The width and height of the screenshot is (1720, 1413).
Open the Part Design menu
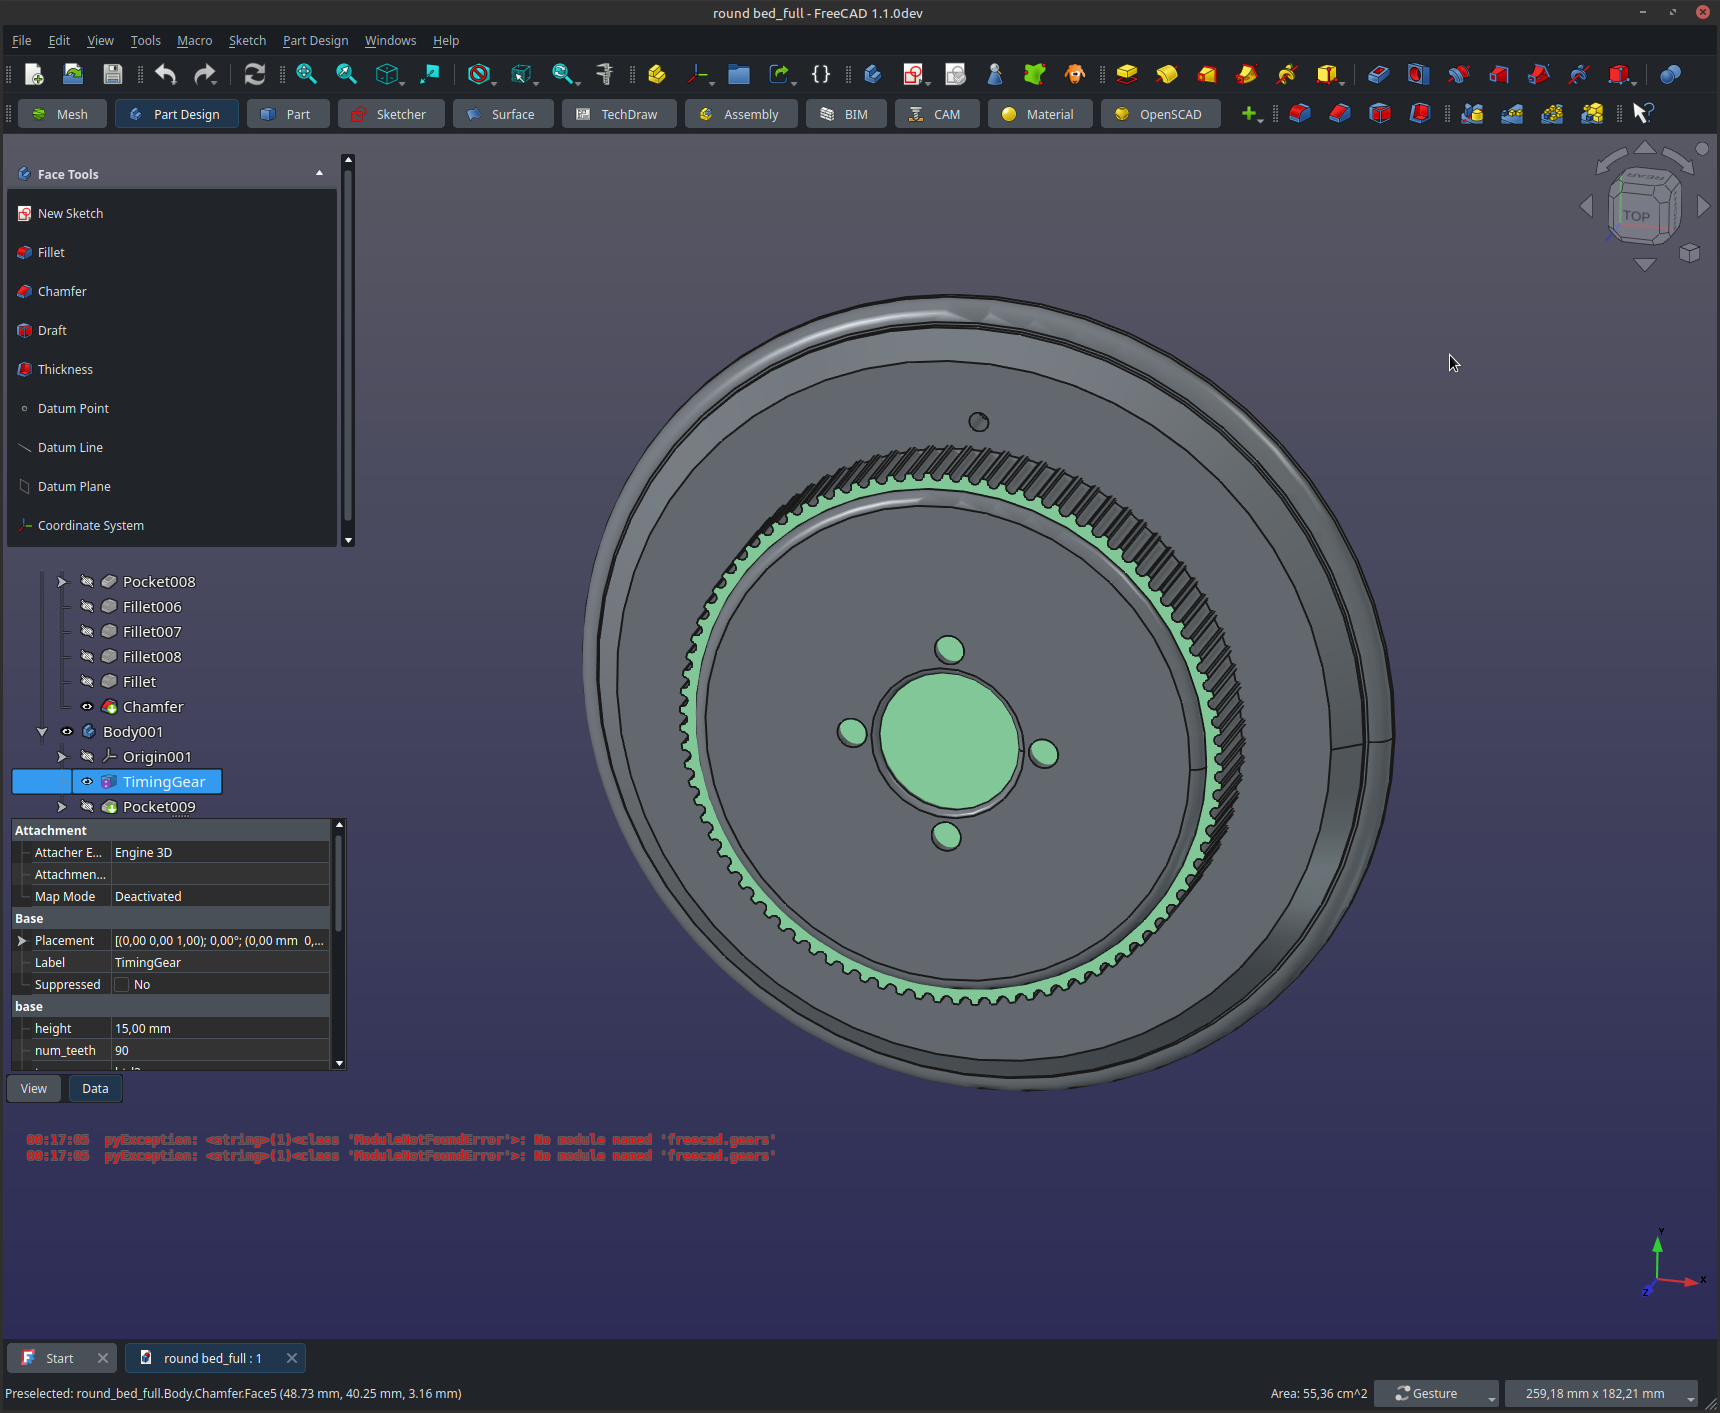(x=315, y=41)
